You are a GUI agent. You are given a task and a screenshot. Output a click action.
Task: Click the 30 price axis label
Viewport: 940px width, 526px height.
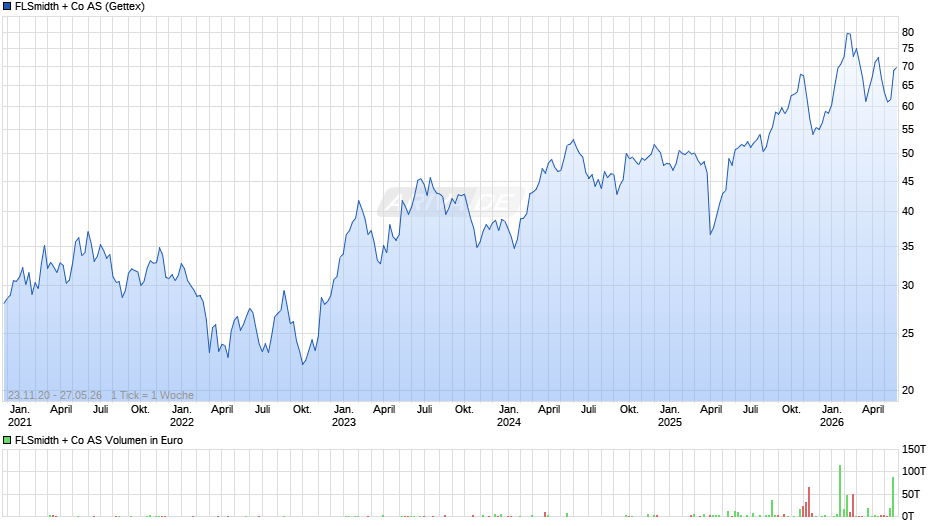(x=908, y=285)
